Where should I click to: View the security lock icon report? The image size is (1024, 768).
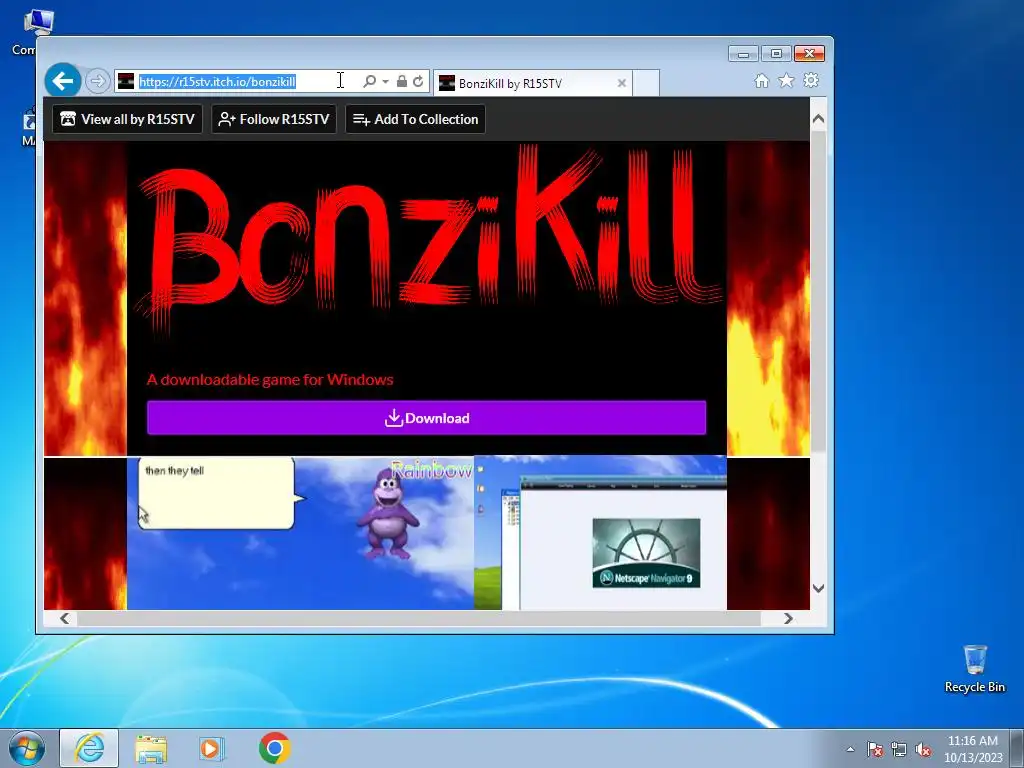click(x=402, y=81)
